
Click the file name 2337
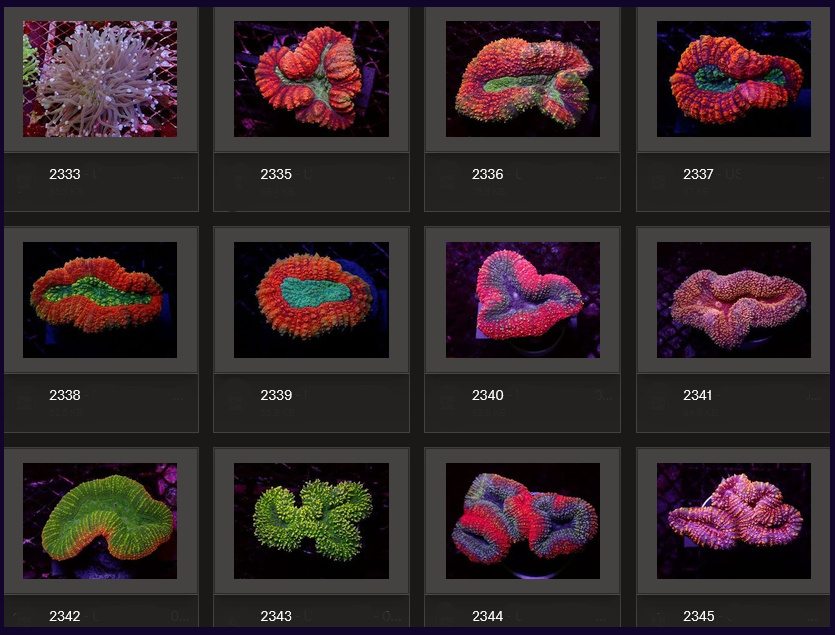698,174
